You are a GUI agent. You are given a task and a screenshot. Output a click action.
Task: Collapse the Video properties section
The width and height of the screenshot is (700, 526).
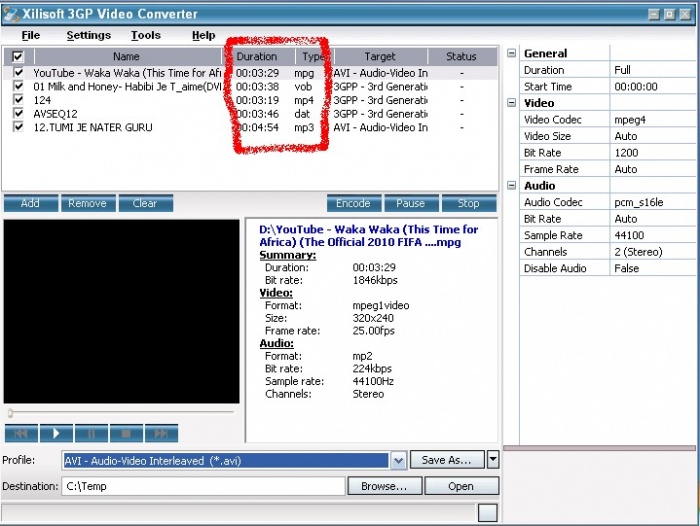[x=512, y=103]
